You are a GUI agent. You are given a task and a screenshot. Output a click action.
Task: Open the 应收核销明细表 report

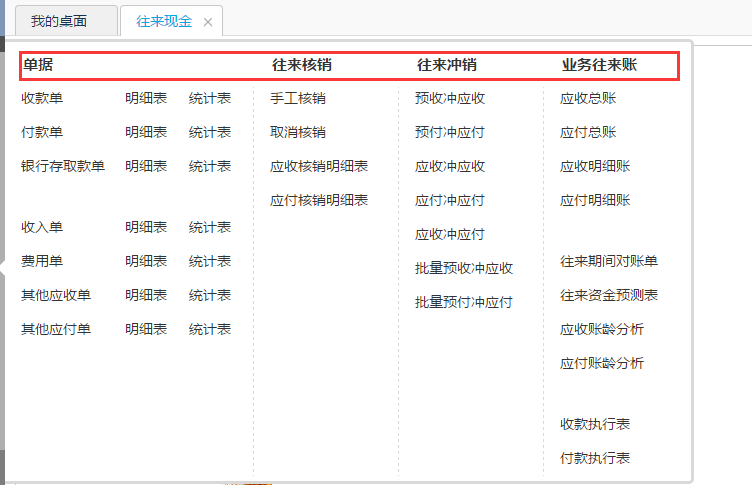coord(319,166)
